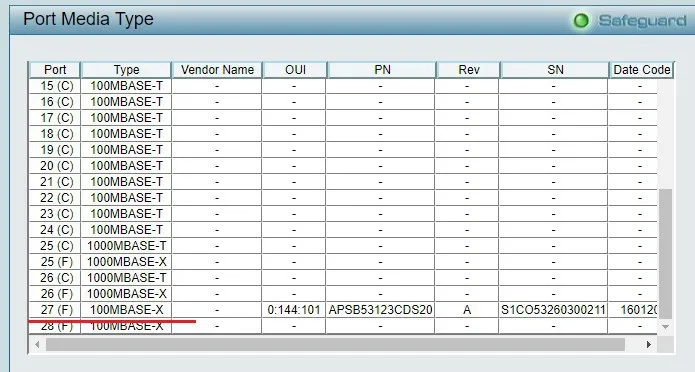695x372 pixels.
Task: Click 1000MBASE-T type for port 26 (C)
Action: [x=127, y=277]
